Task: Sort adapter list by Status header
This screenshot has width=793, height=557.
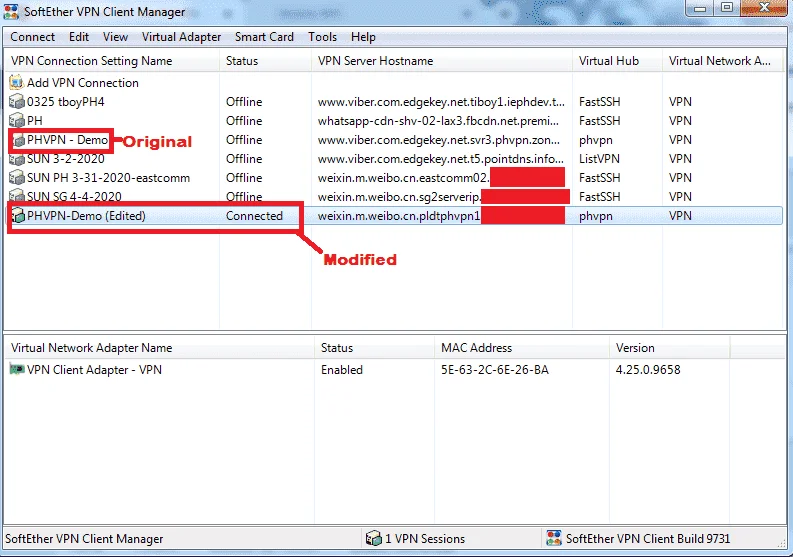Action: pos(374,348)
